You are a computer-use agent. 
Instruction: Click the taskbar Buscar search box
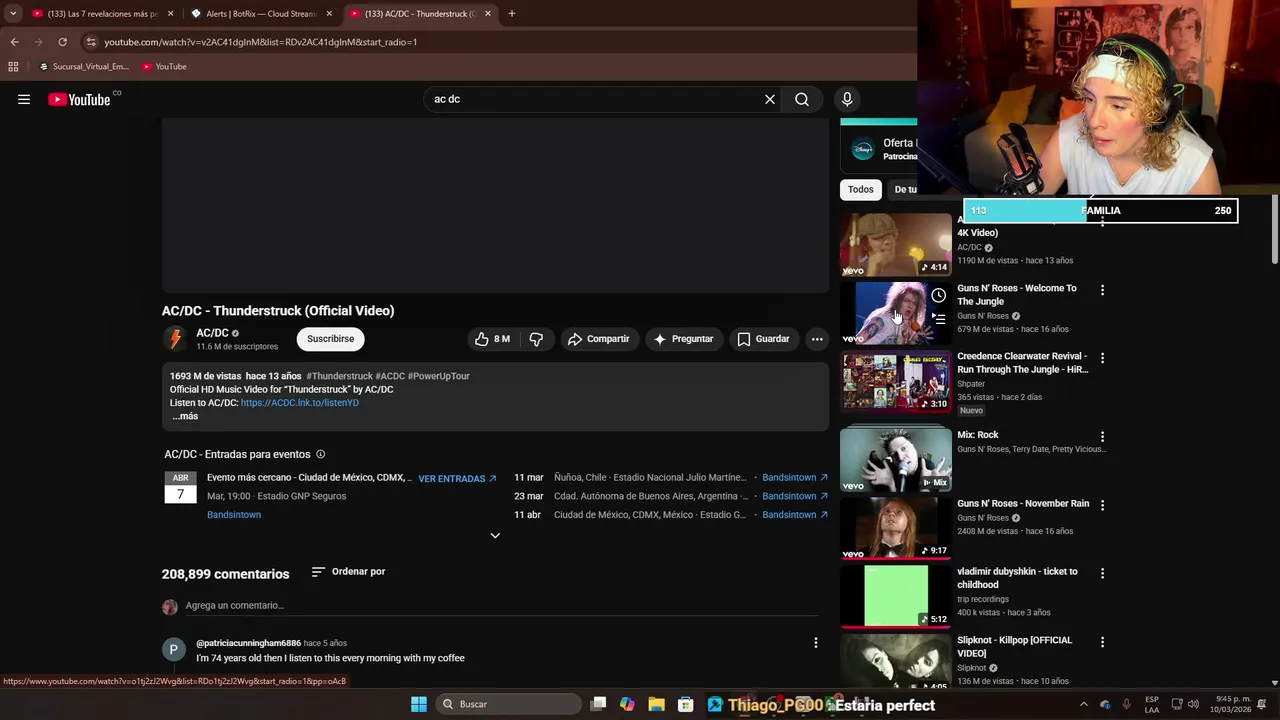point(507,704)
